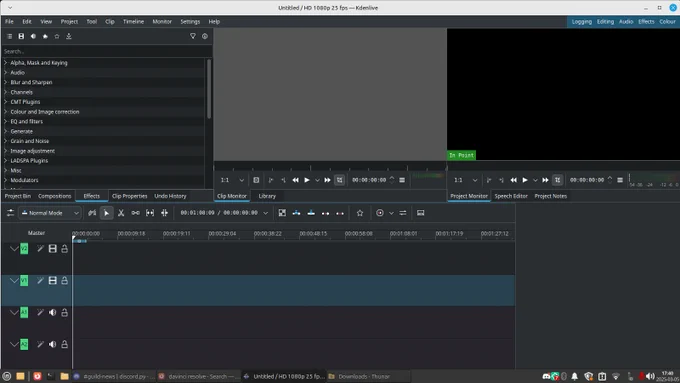Set zone in point in Clip Monitor
Screen dimensions: 680x383
pos(271,180)
